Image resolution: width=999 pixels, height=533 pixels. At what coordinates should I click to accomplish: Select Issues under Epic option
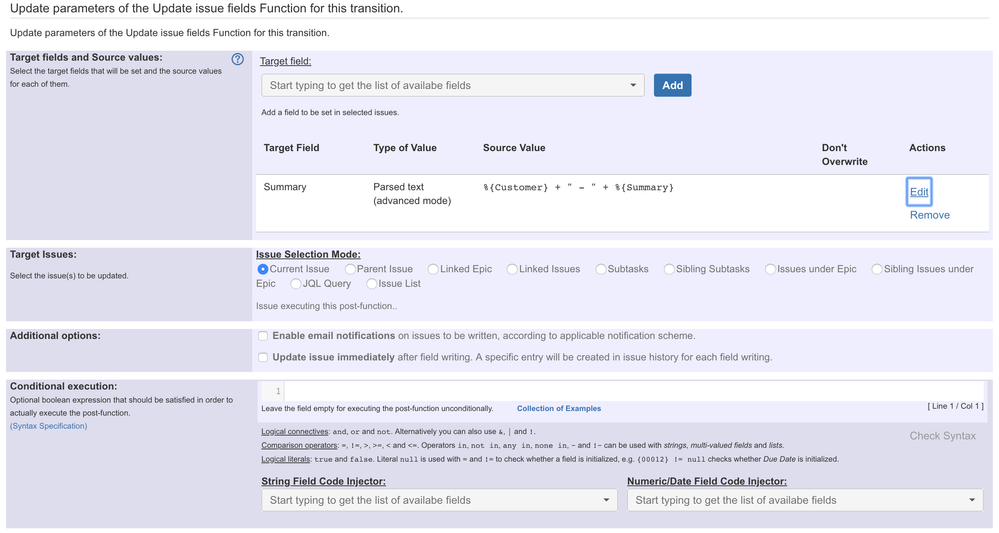[x=771, y=269]
